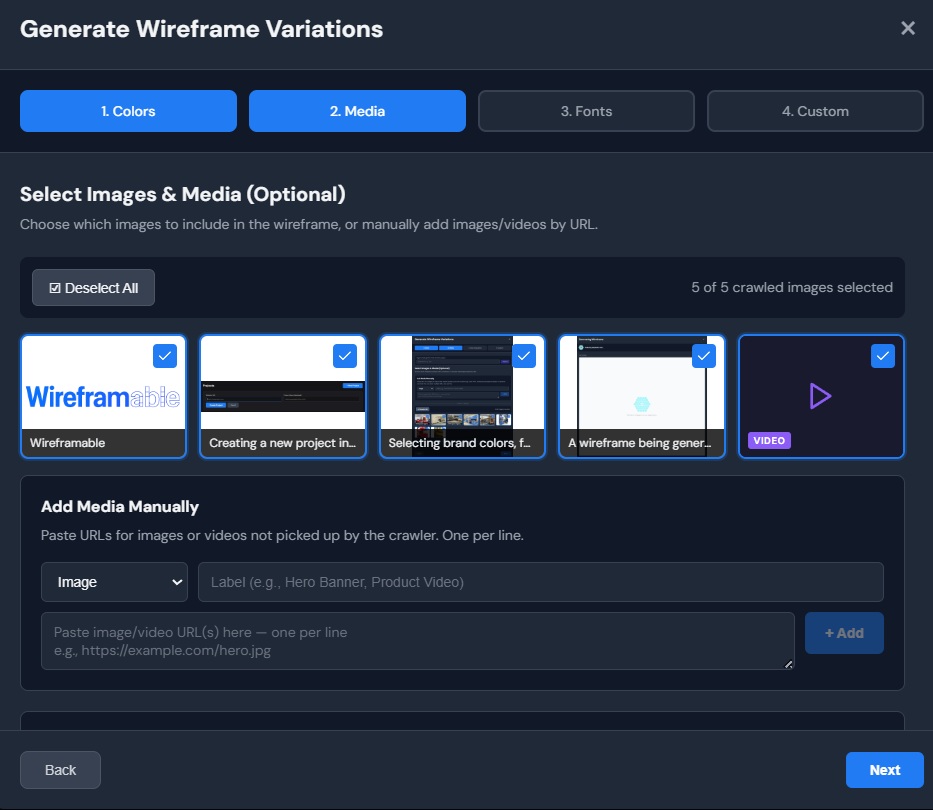
Task: Go back using the Back button
Action: pos(60,769)
